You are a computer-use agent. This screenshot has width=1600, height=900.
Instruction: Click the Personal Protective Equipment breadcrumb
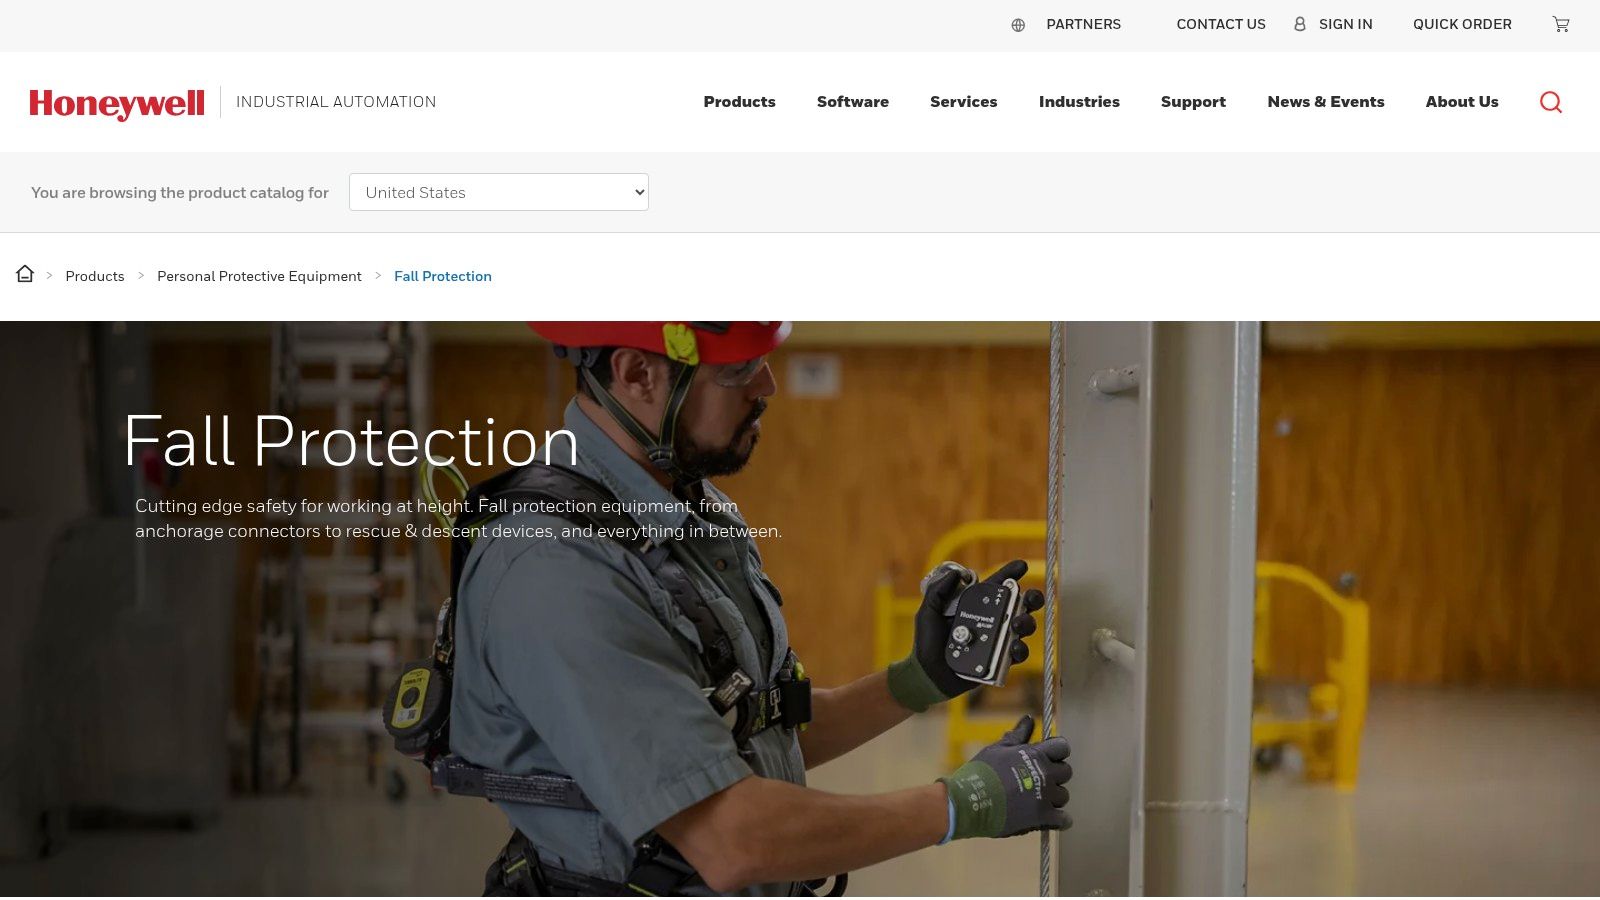tap(259, 276)
